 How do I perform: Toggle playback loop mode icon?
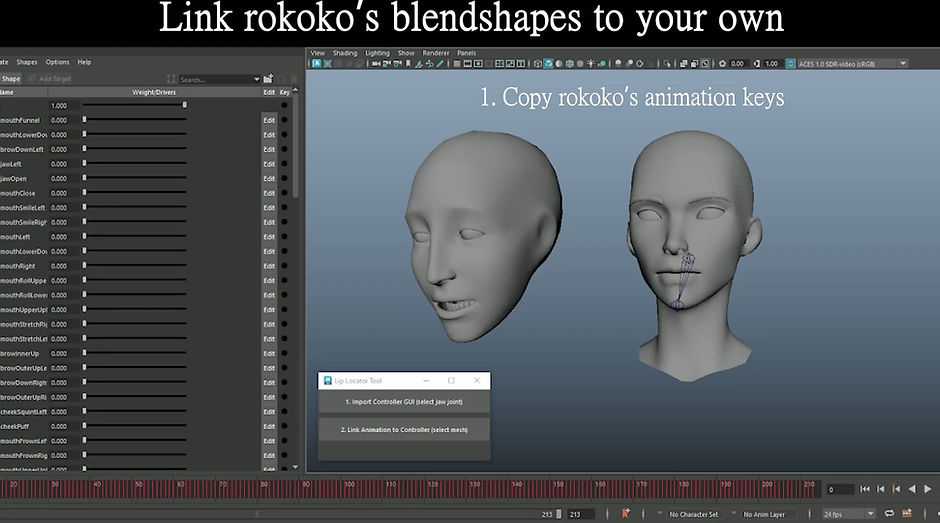click(x=890, y=513)
